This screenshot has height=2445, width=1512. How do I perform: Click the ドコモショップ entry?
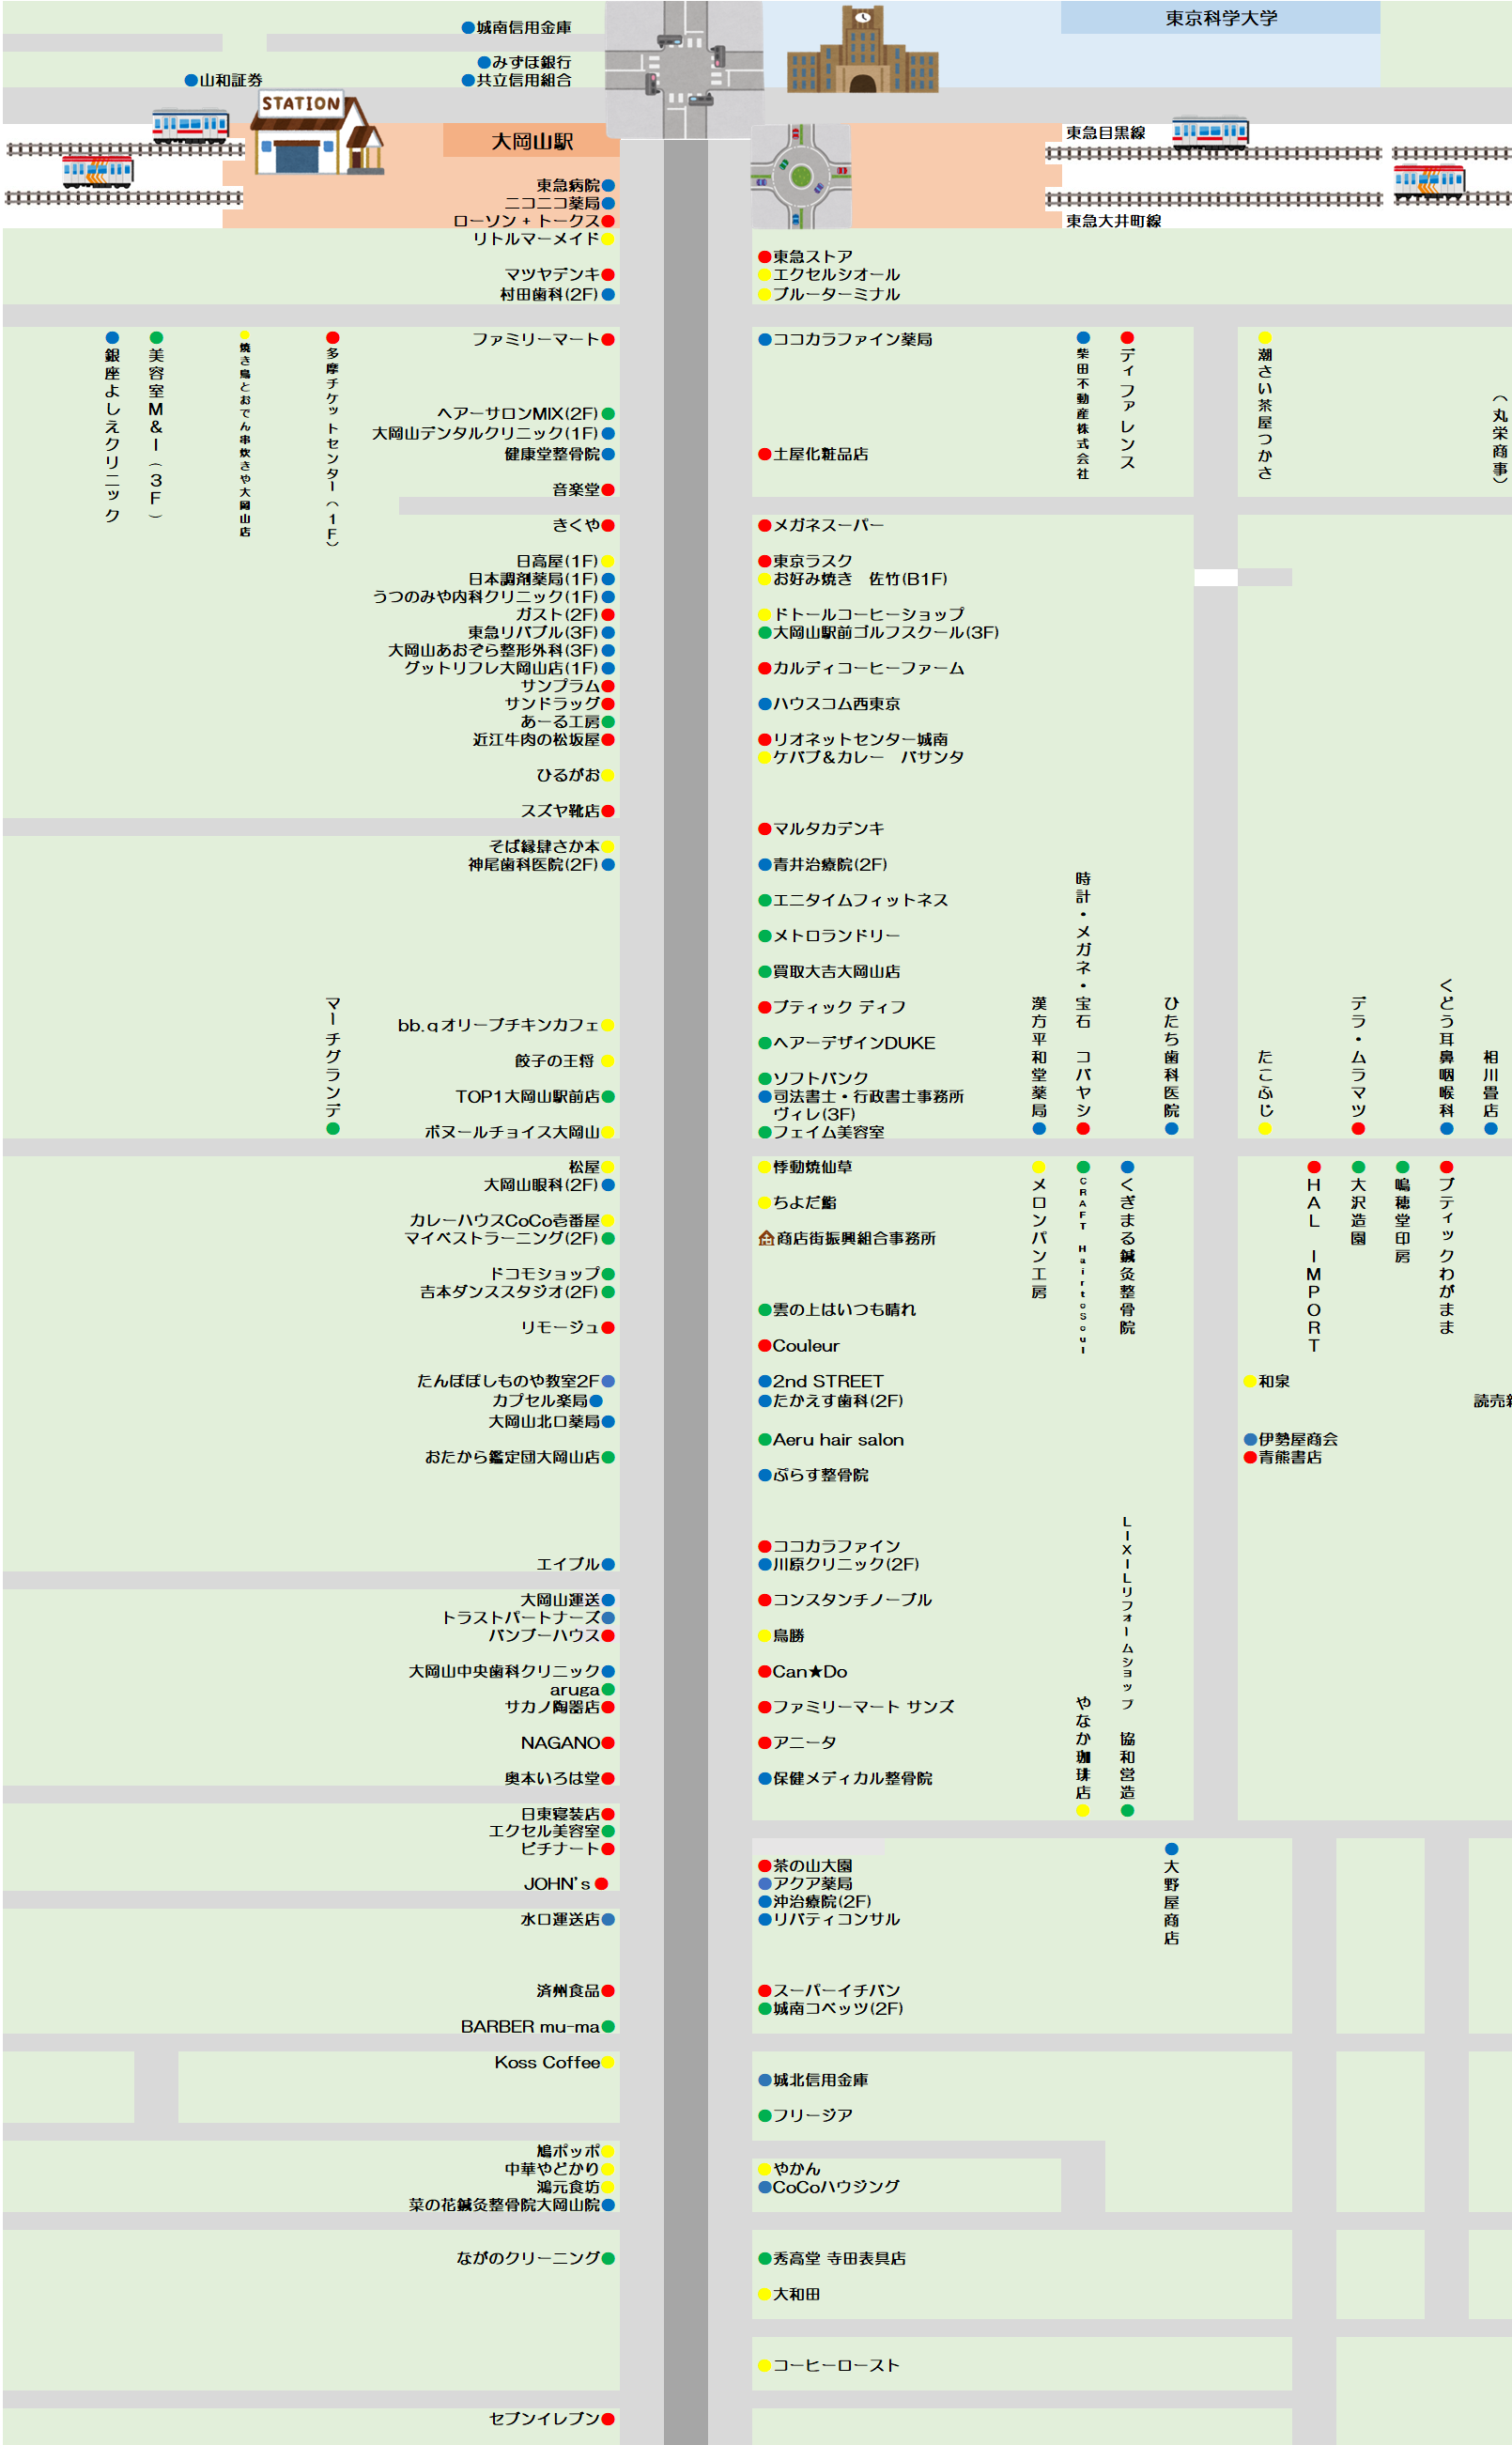point(551,1274)
